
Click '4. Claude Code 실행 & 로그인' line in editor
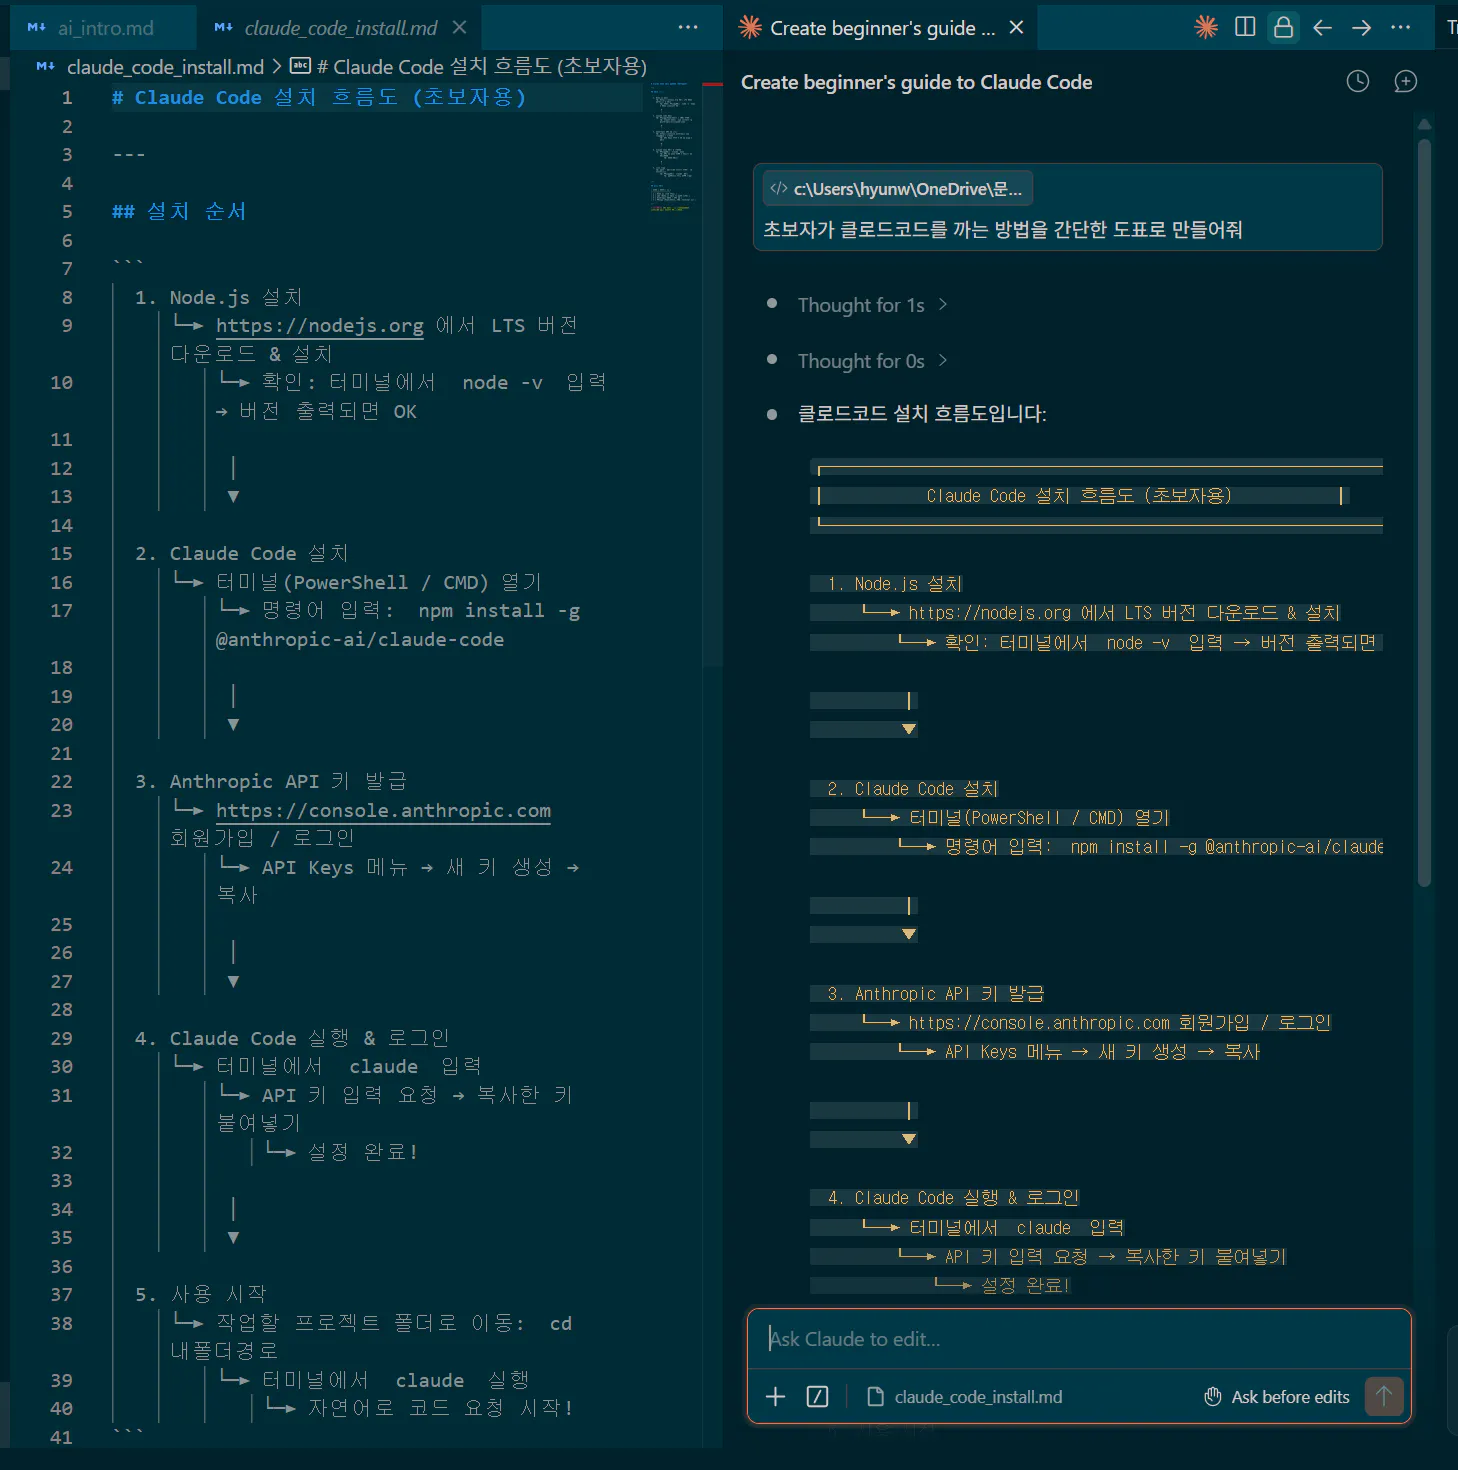[x=292, y=1039]
